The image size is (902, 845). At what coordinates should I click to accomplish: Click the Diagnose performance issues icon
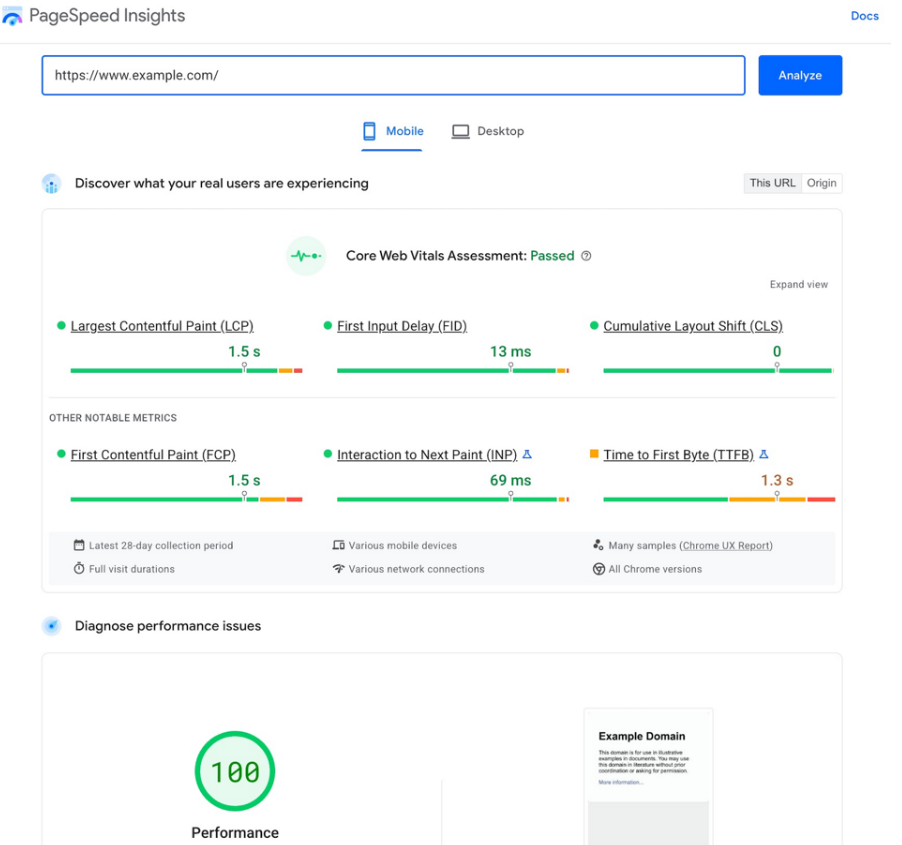(52, 626)
